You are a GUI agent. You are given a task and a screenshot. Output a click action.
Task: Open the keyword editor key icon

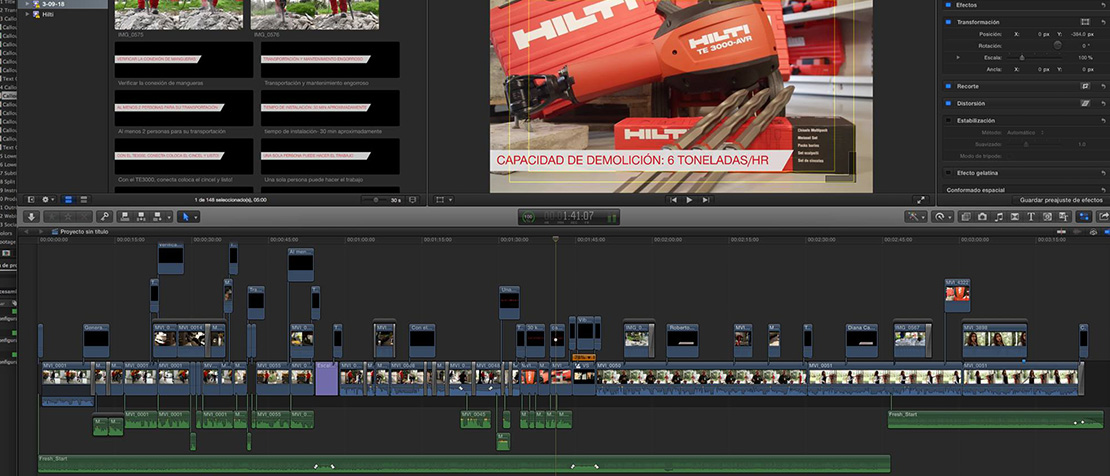(104, 217)
